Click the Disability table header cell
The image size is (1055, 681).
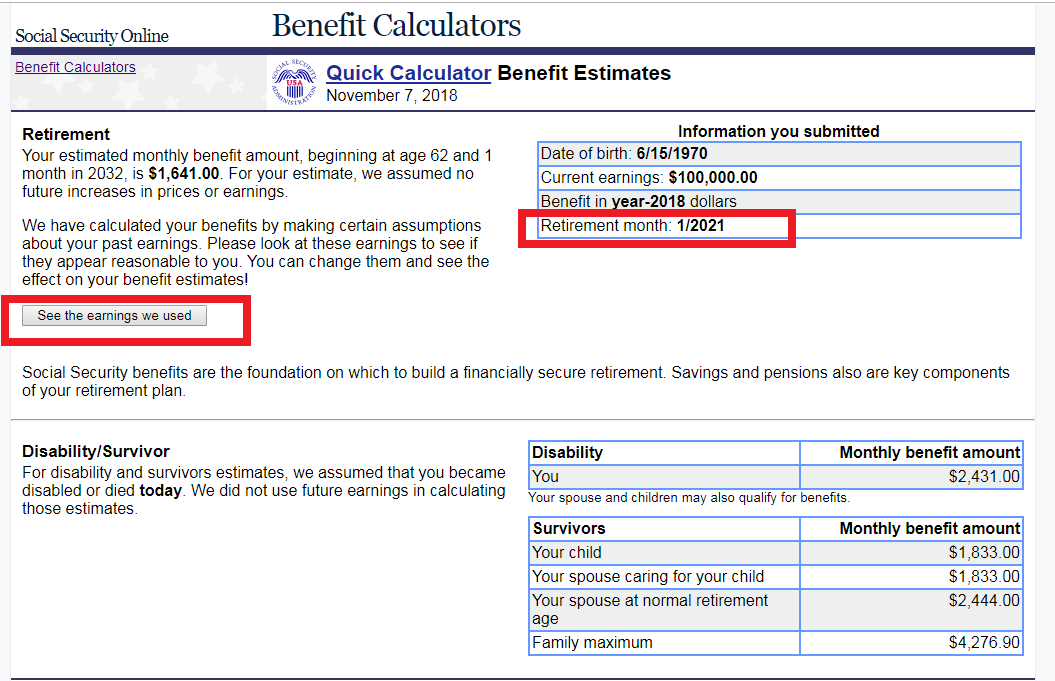point(664,452)
